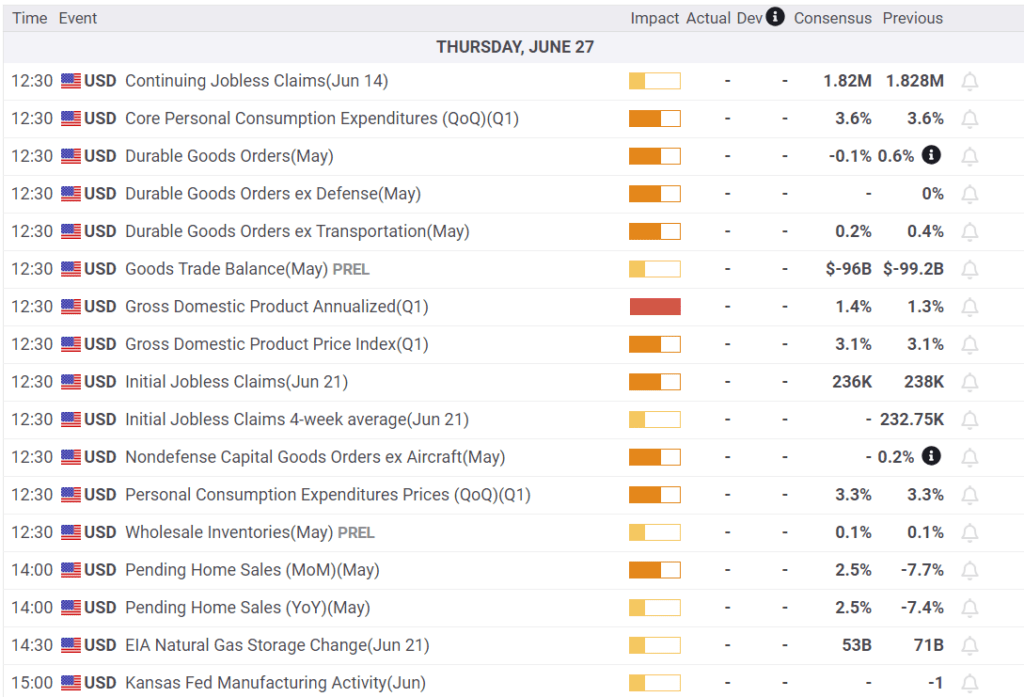Set alert bell for Durable Goods ex Transportation
Viewport: 1024px width, 697px height.
(970, 232)
